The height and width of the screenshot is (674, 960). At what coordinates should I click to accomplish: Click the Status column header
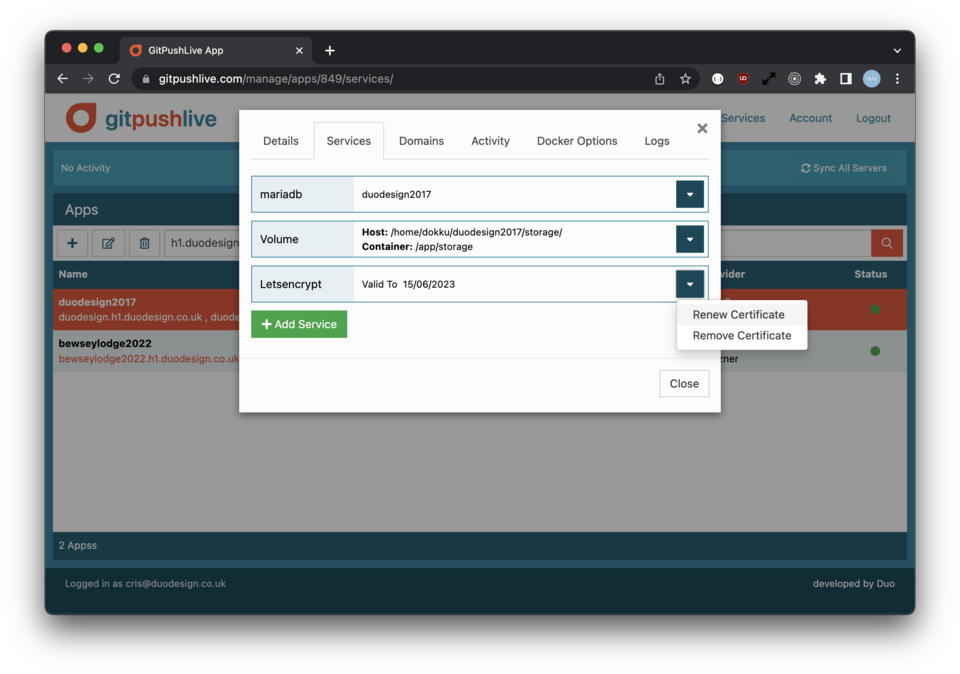[x=870, y=274]
